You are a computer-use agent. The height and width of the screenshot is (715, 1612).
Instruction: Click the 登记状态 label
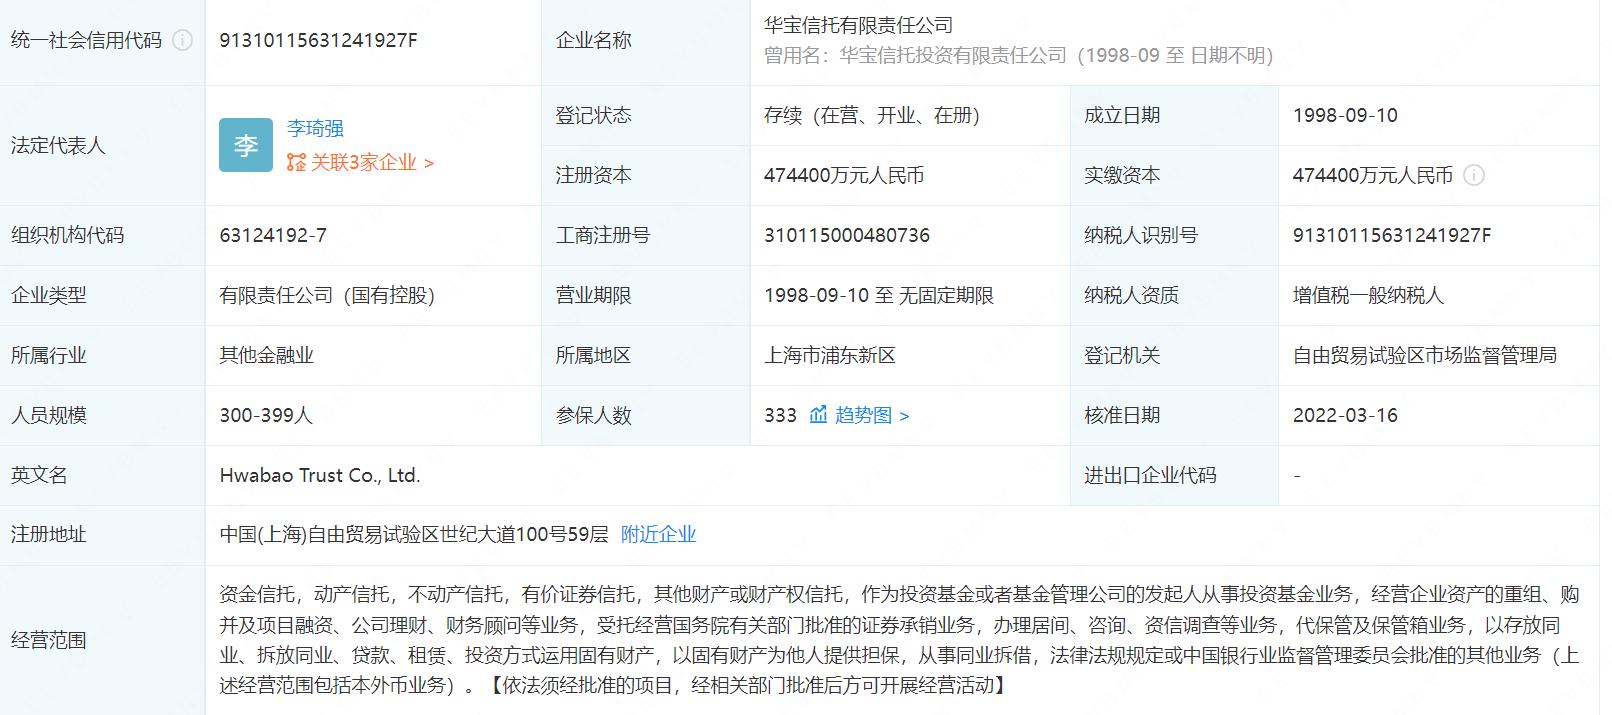pos(593,115)
